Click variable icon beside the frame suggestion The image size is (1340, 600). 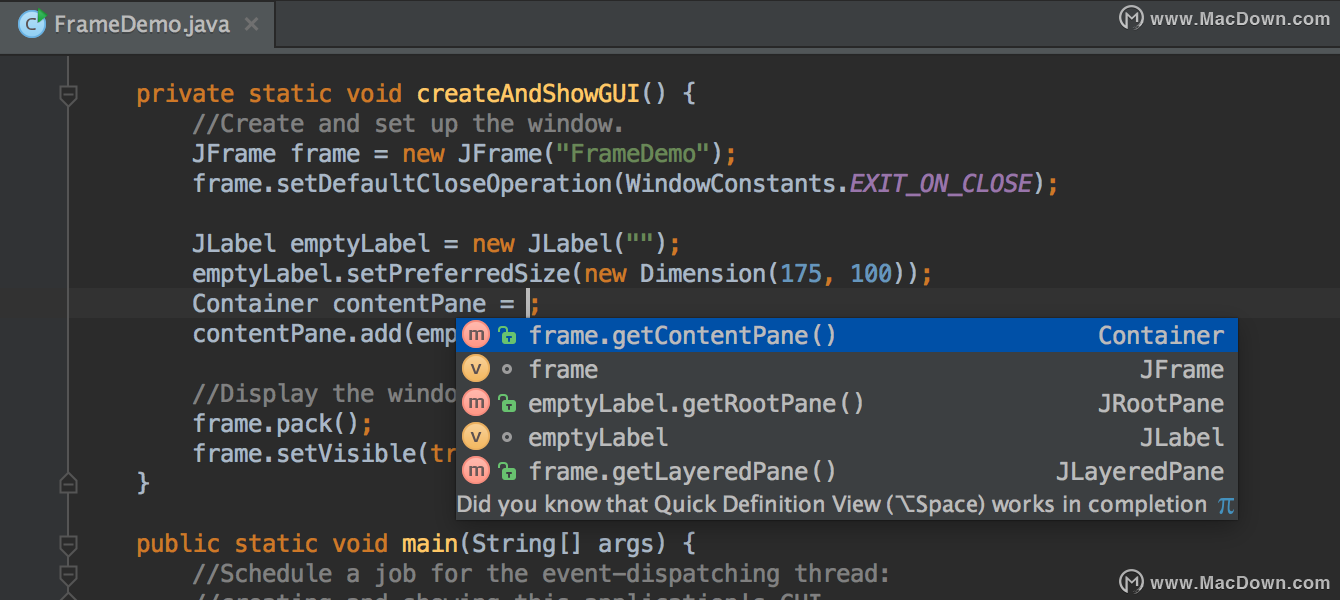pyautogui.click(x=476, y=368)
